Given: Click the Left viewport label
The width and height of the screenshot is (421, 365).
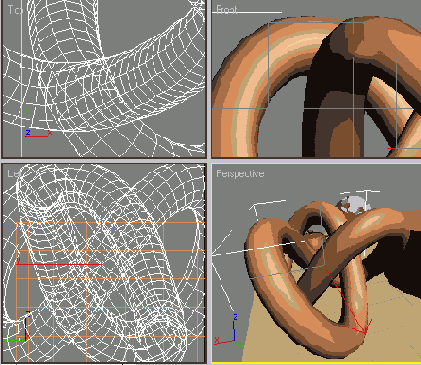Looking at the screenshot, I should pyautogui.click(x=14, y=173).
